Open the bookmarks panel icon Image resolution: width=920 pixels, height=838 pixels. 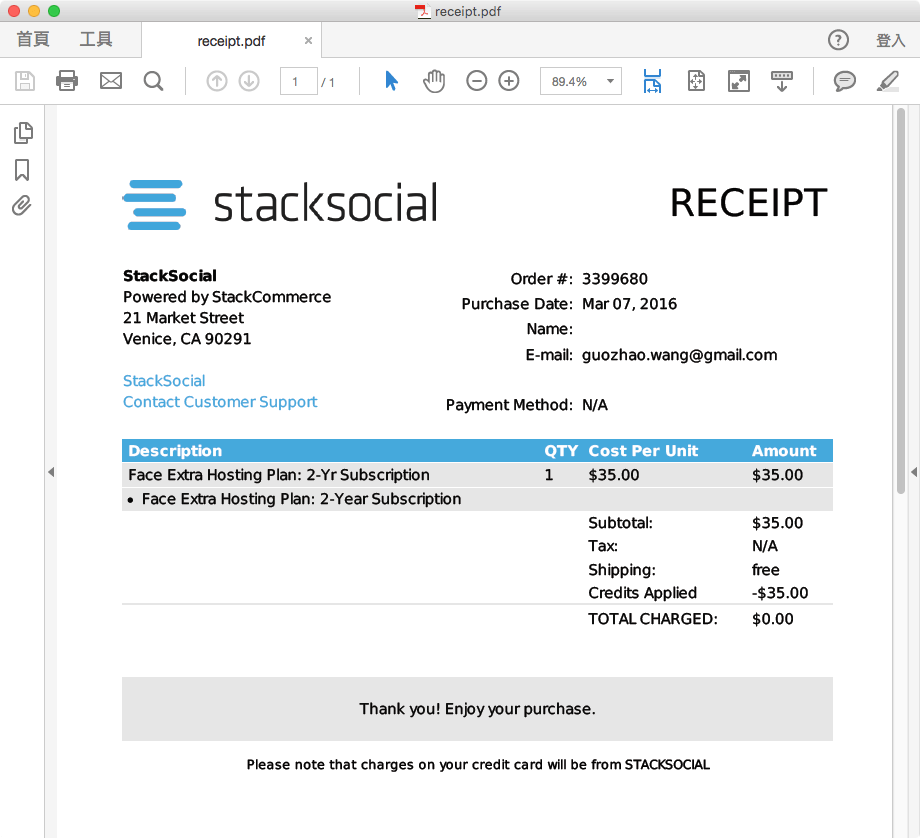23,169
